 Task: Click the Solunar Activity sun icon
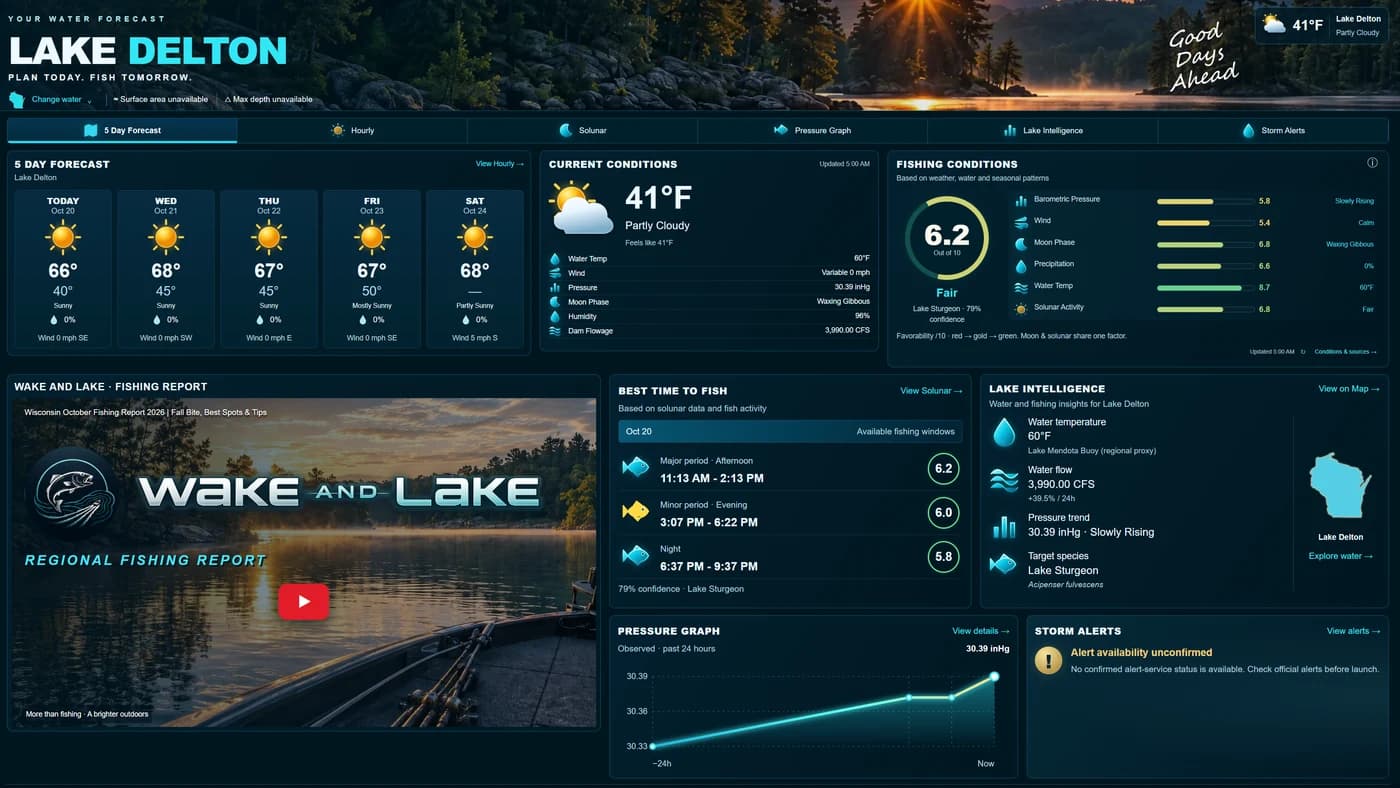coord(1021,309)
